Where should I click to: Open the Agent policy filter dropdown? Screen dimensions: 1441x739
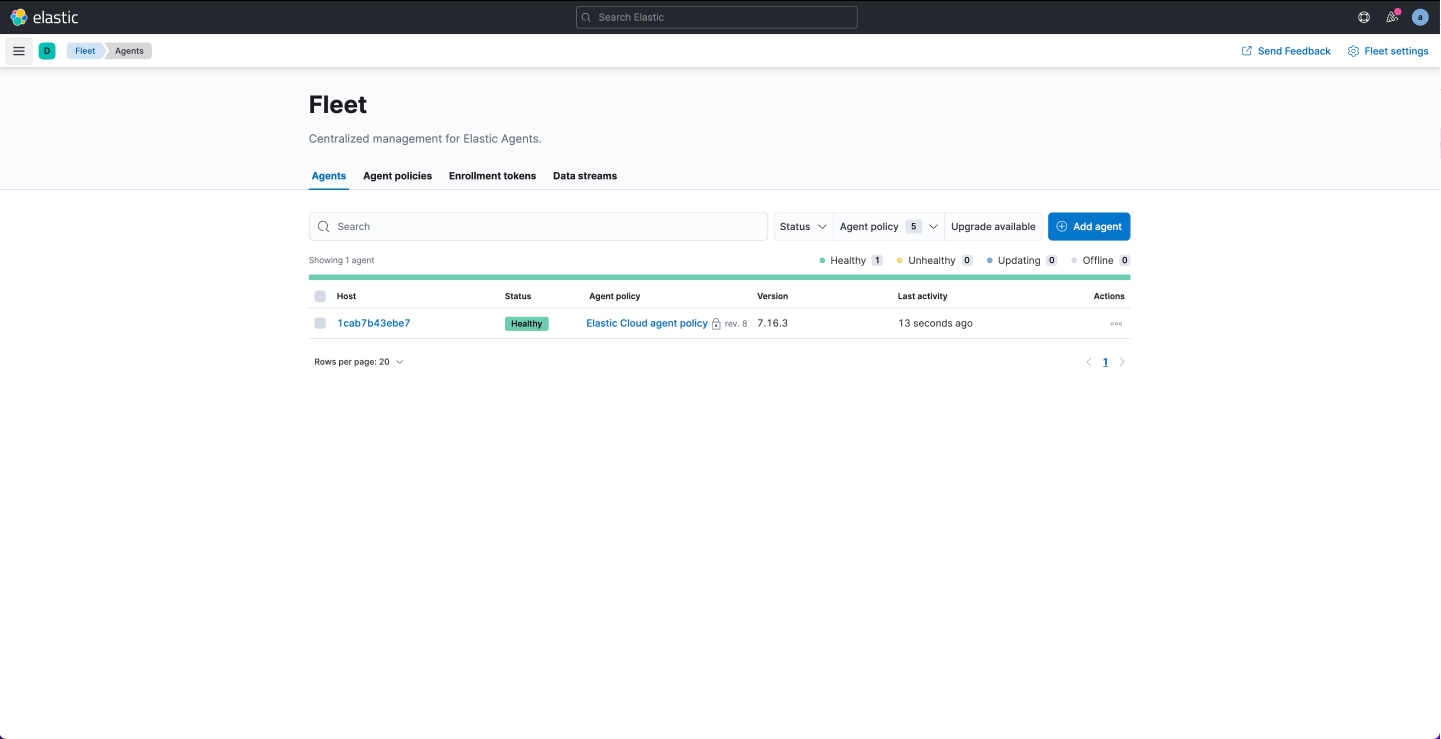click(x=889, y=227)
